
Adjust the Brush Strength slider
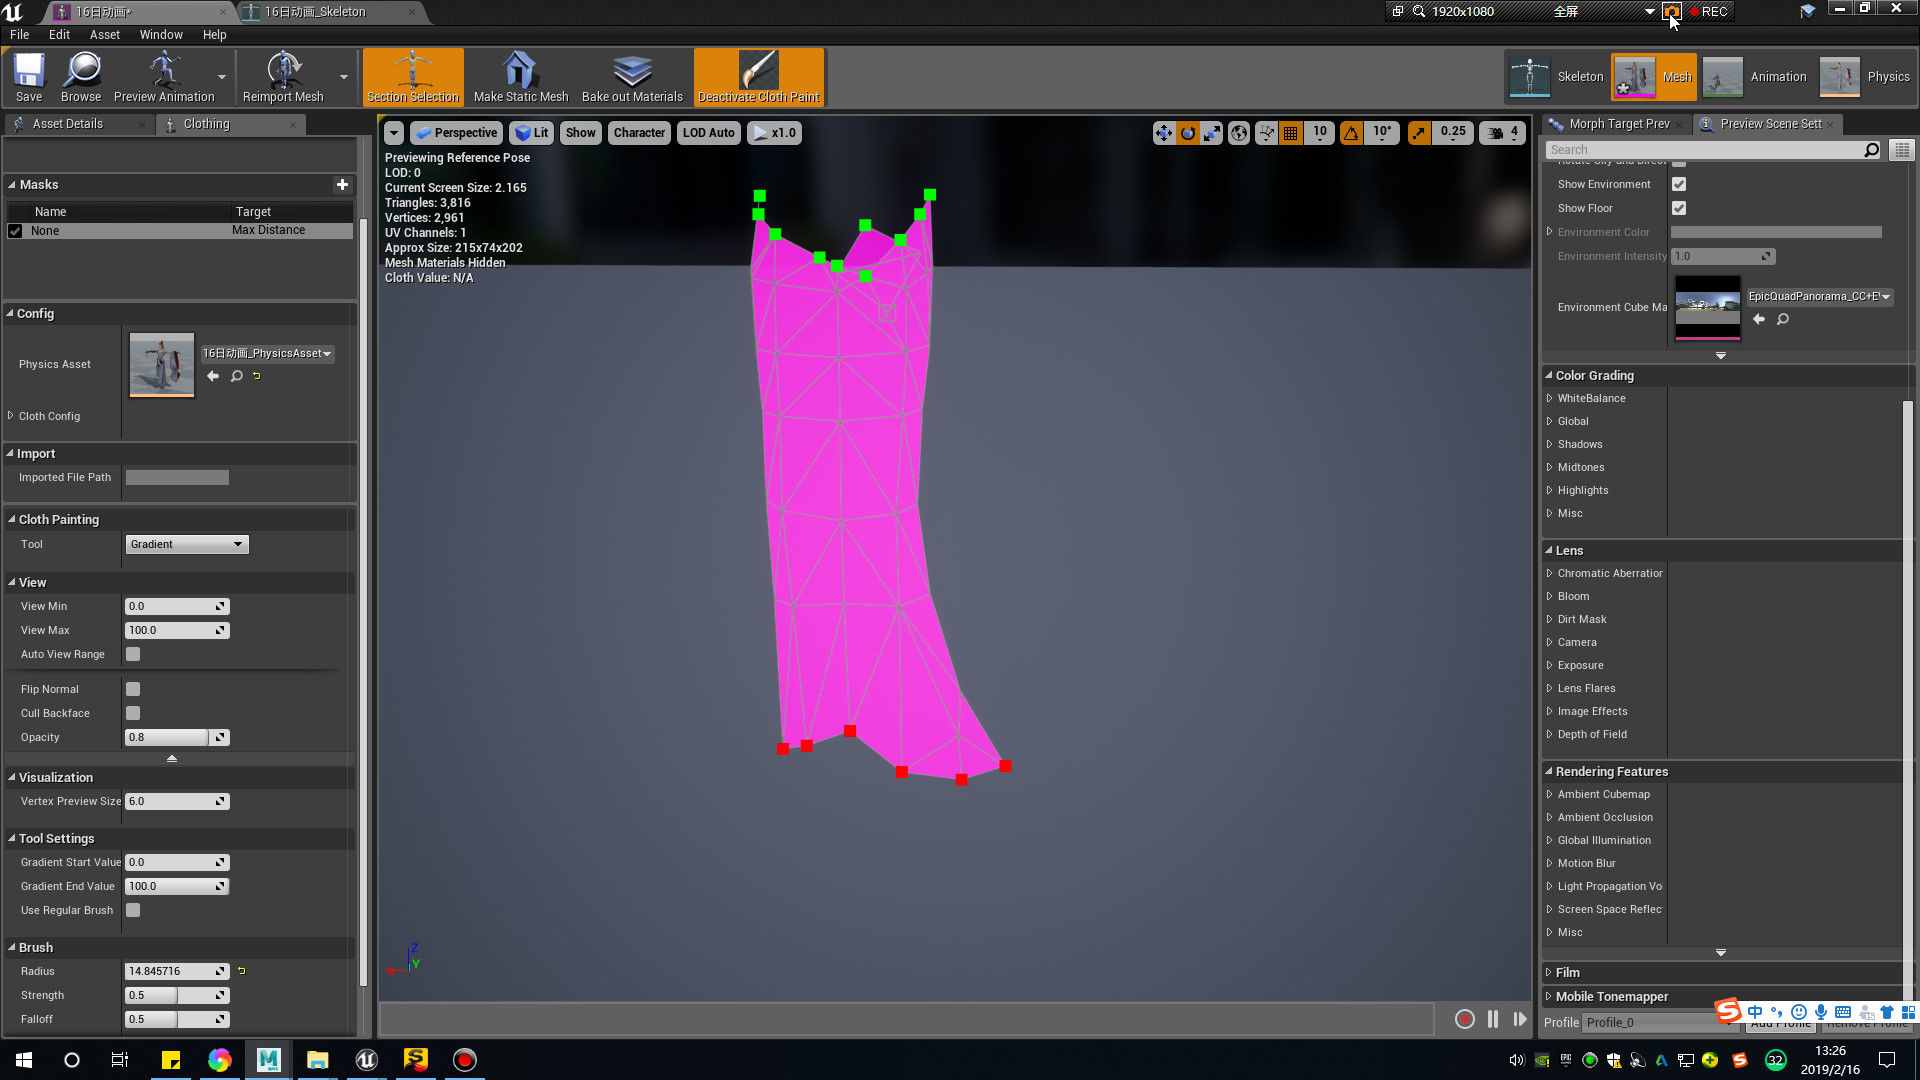coord(177,995)
